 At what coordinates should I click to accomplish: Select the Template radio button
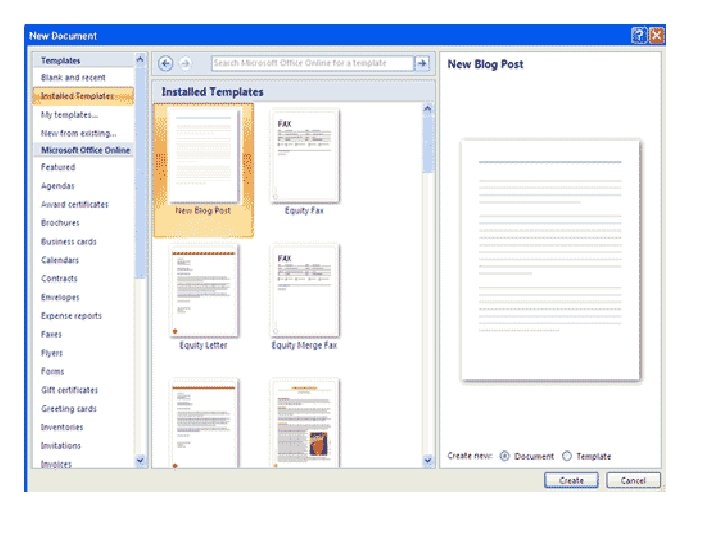(567, 456)
